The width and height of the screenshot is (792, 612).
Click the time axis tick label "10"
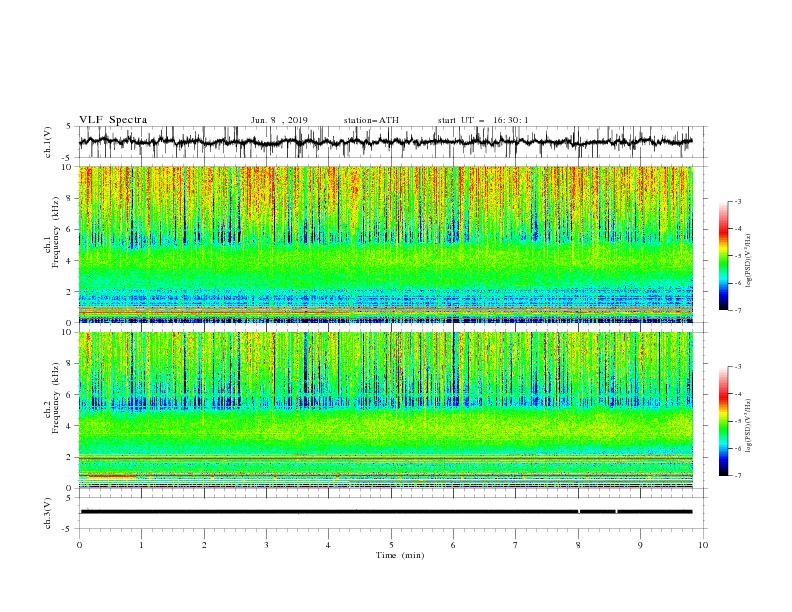point(703,545)
